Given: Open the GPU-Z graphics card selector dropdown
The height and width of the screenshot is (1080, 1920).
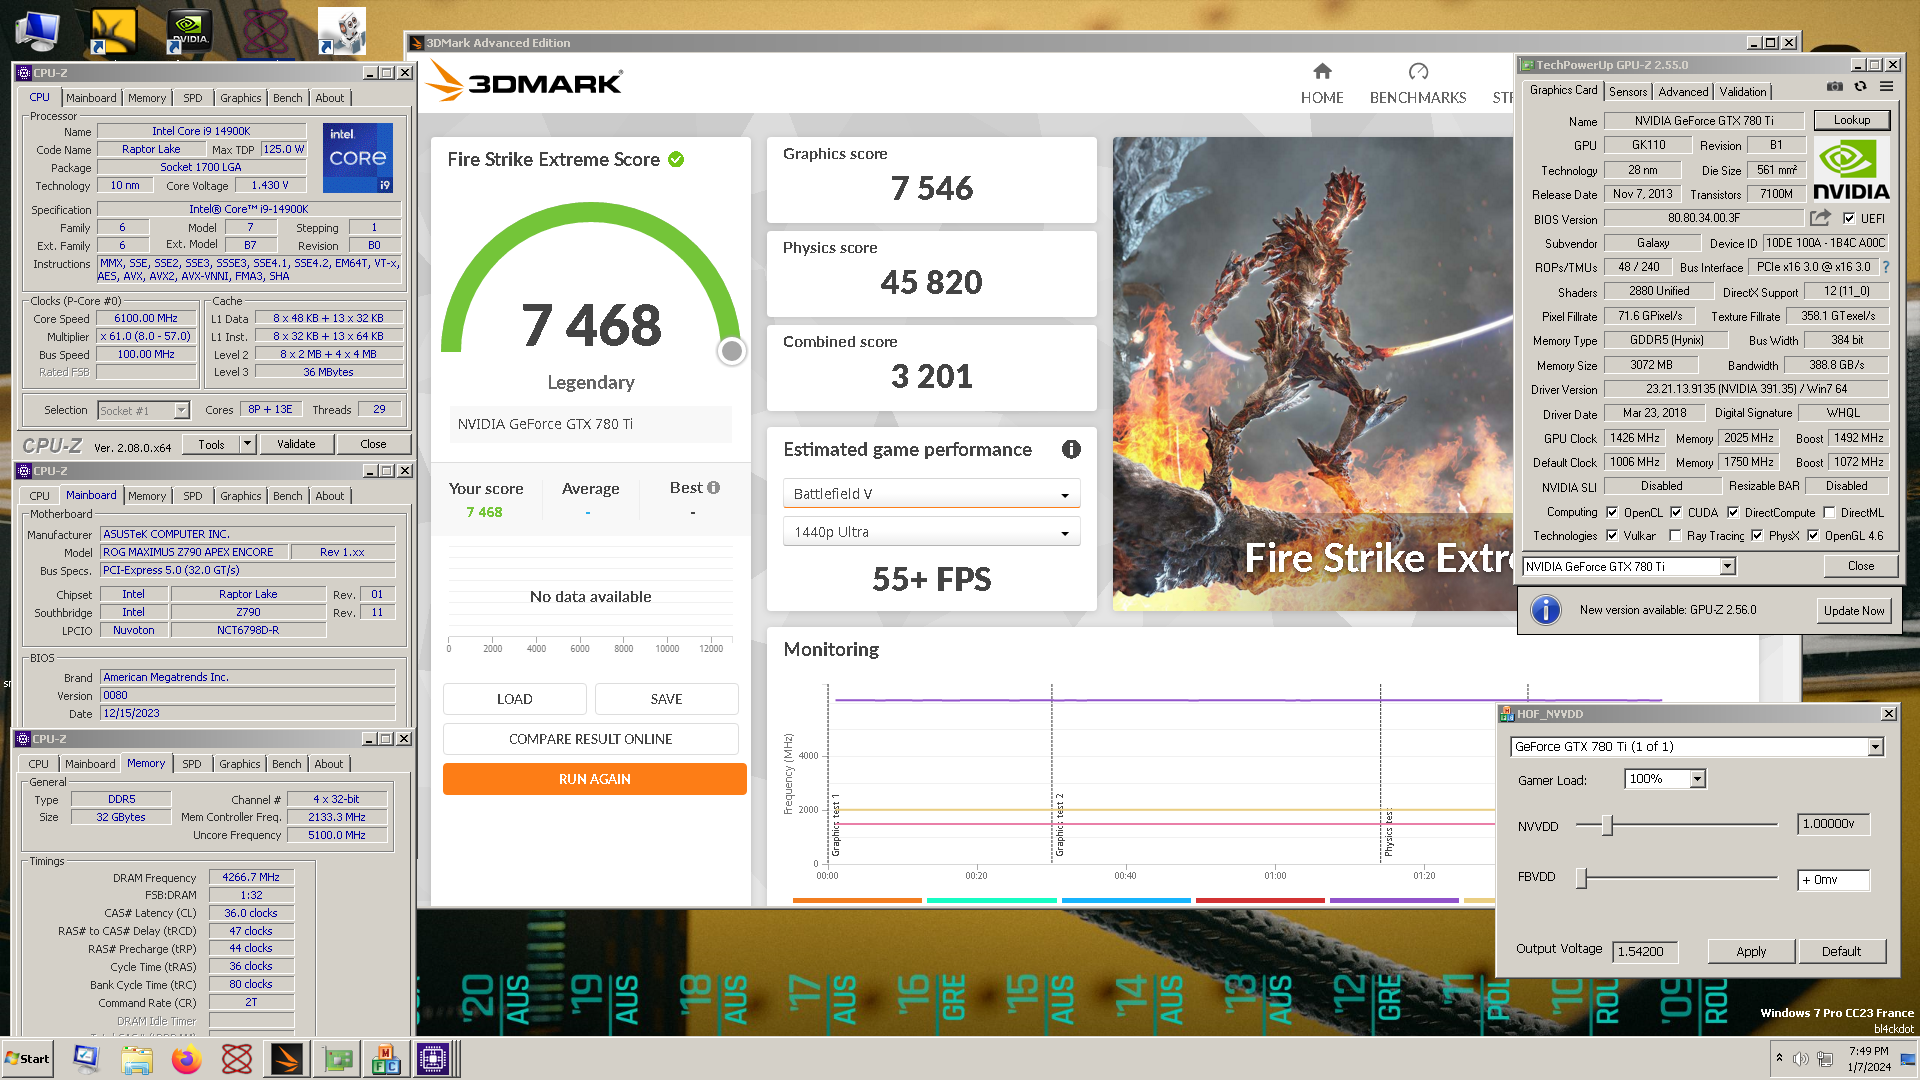Looking at the screenshot, I should (1628, 567).
